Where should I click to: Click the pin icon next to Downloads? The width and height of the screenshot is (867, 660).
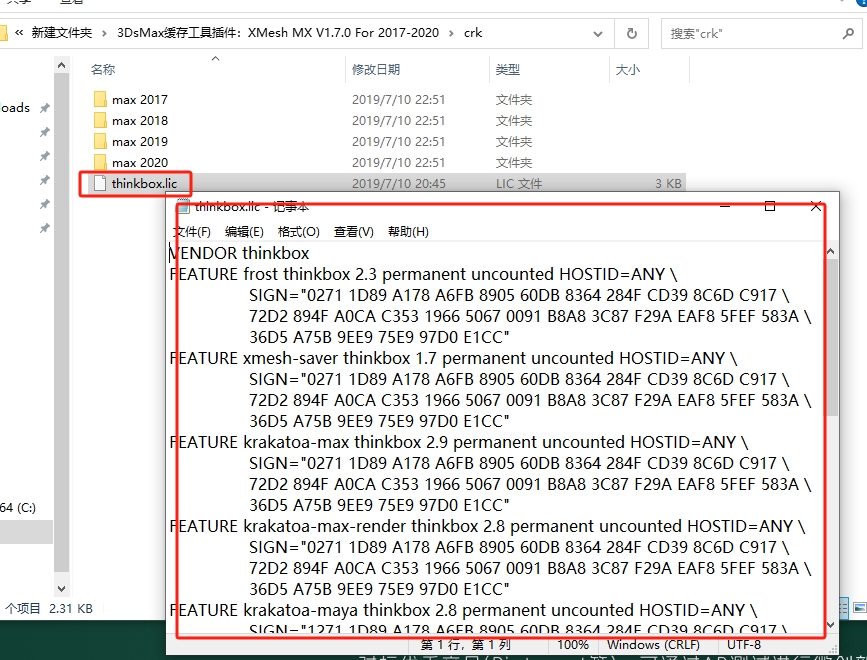click(x=45, y=108)
